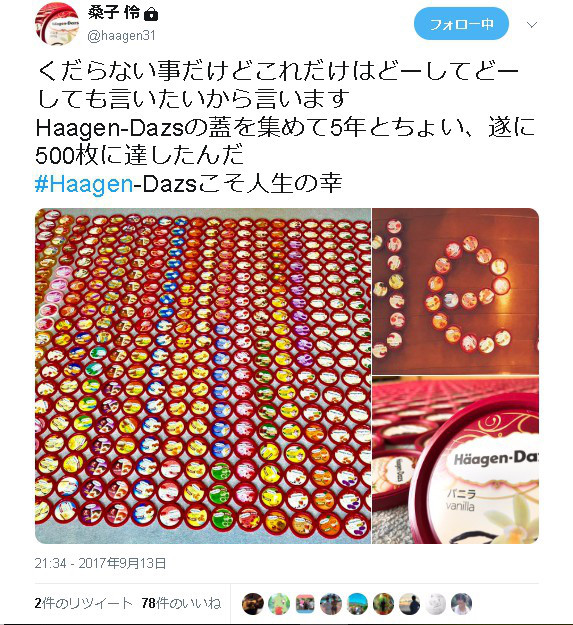Screen dimensions: 573x625
Task: Open the white snowman-like liker avatar
Action: click(x=435, y=603)
